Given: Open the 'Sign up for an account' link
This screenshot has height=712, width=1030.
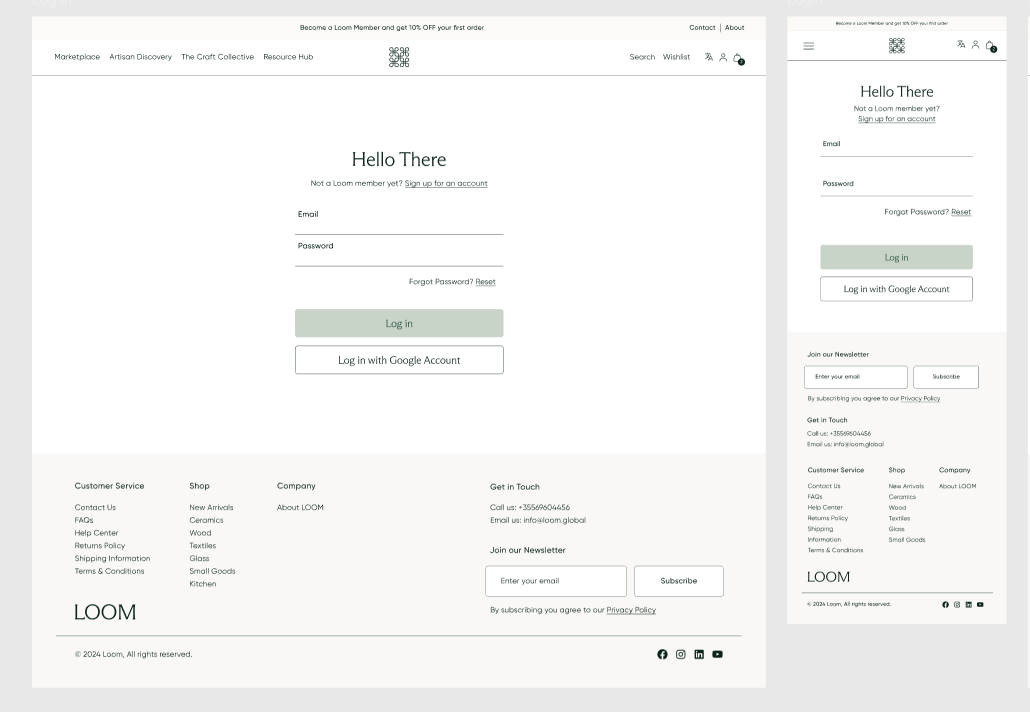Looking at the screenshot, I should pos(445,183).
